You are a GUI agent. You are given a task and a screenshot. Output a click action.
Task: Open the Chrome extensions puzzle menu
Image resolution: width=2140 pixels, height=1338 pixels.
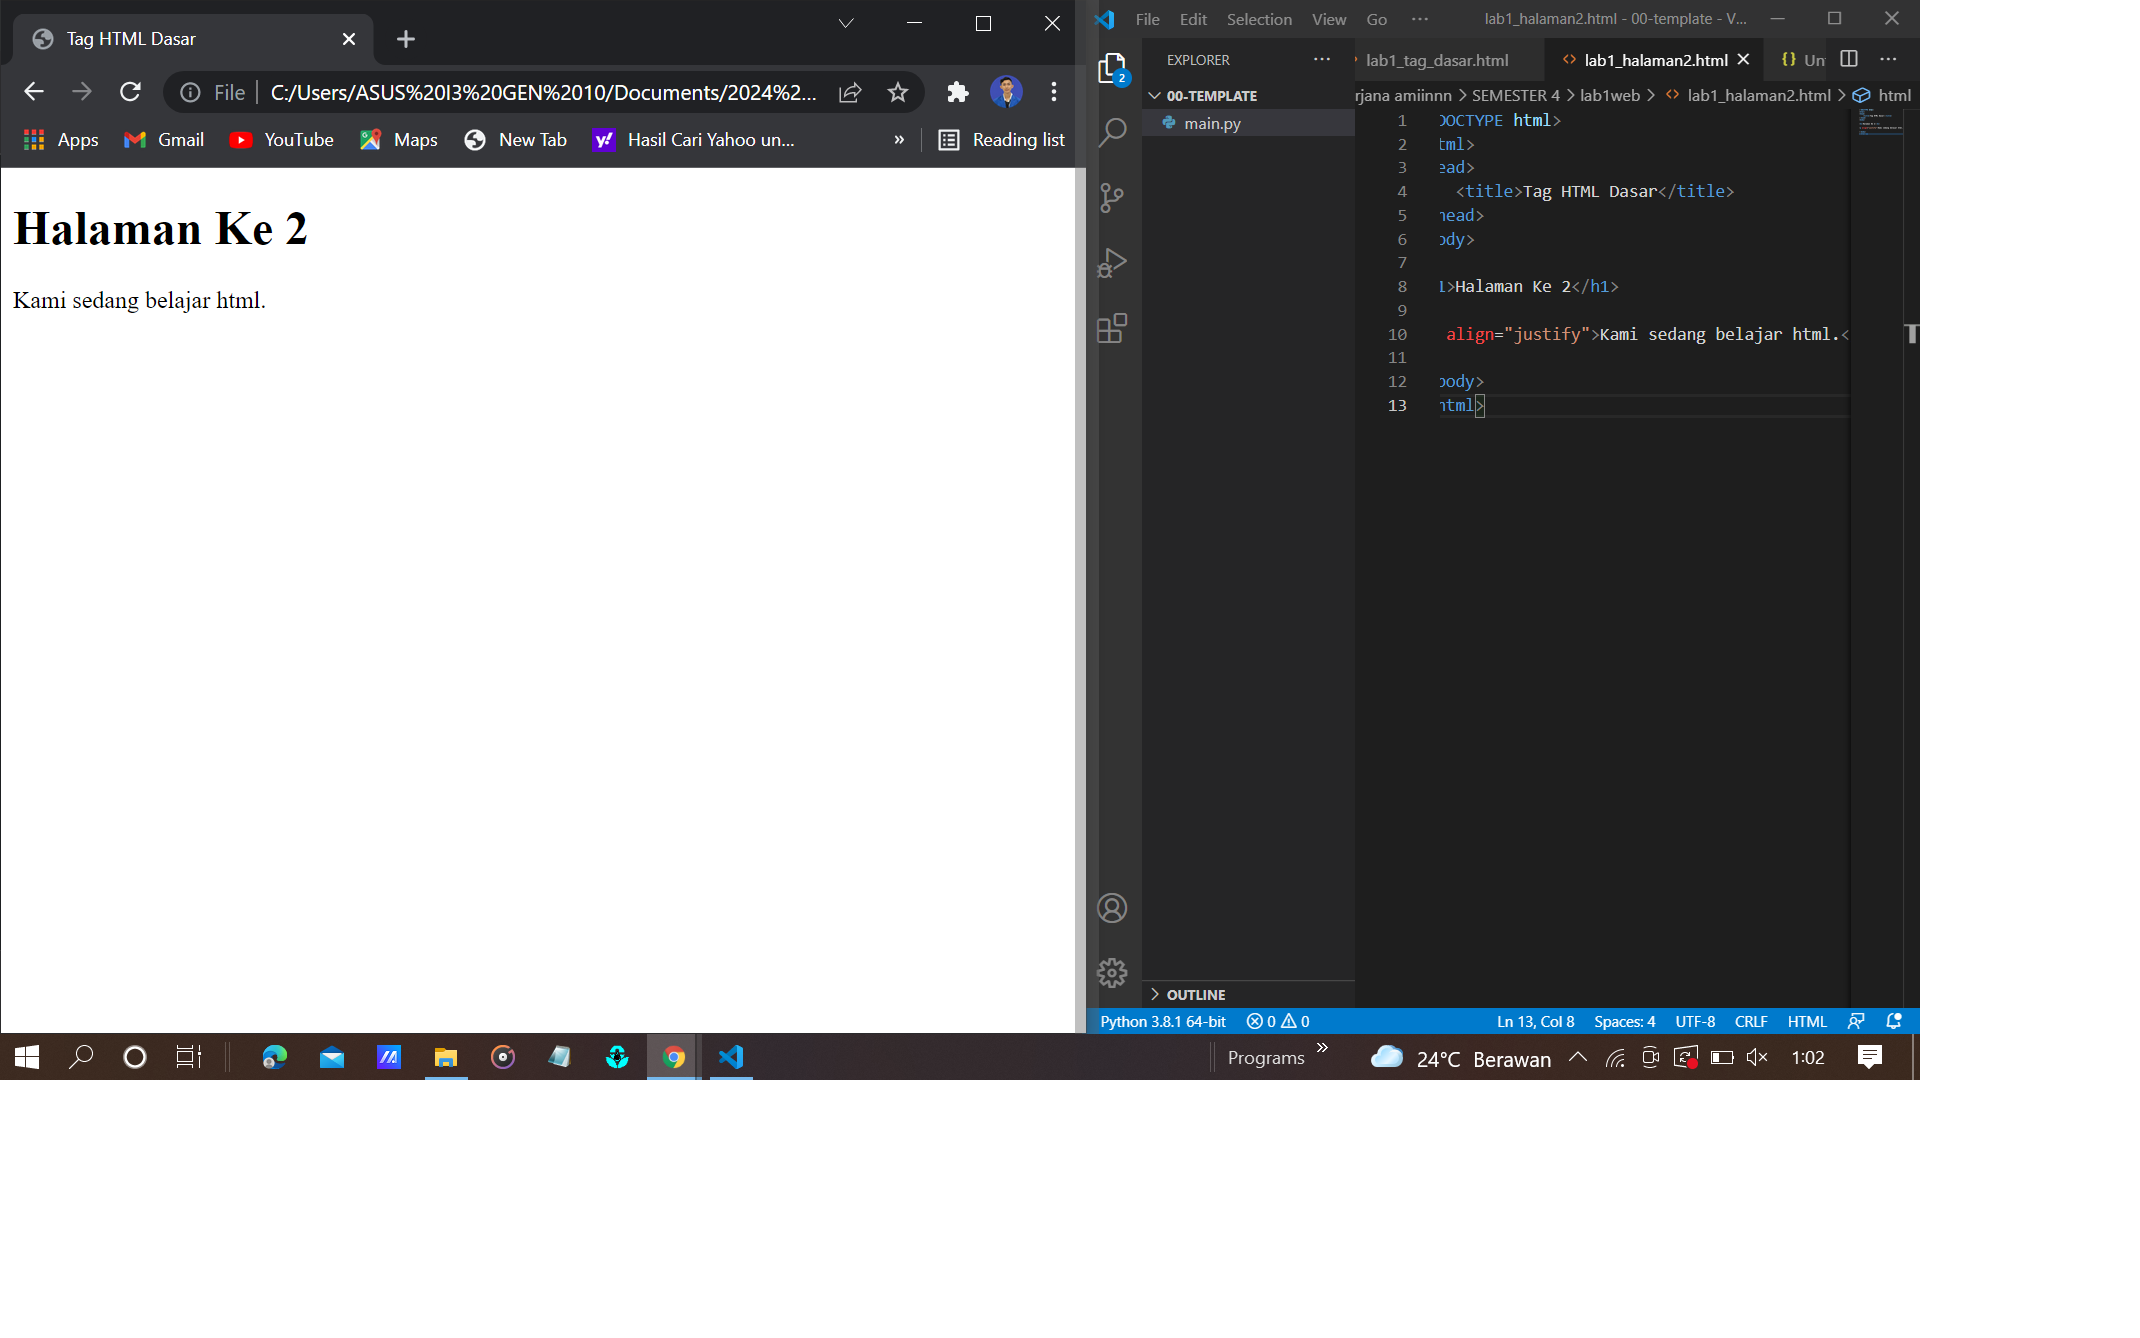click(x=957, y=92)
